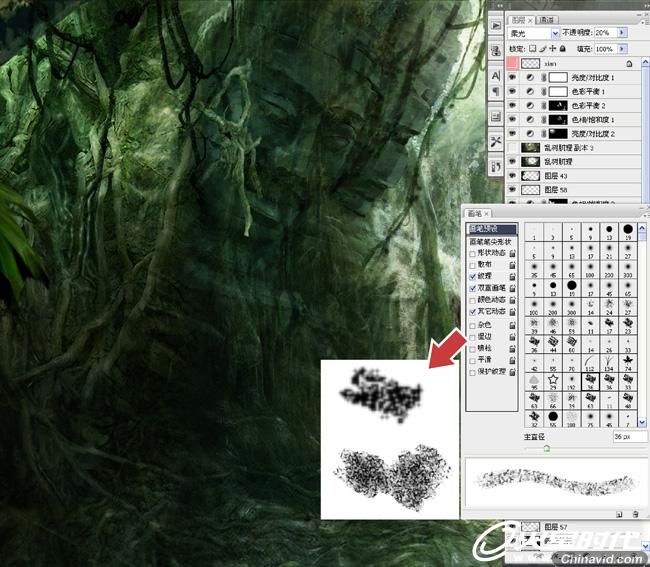
Task: Select 画笔预设 (Brush Presets) entry
Action: pos(492,229)
